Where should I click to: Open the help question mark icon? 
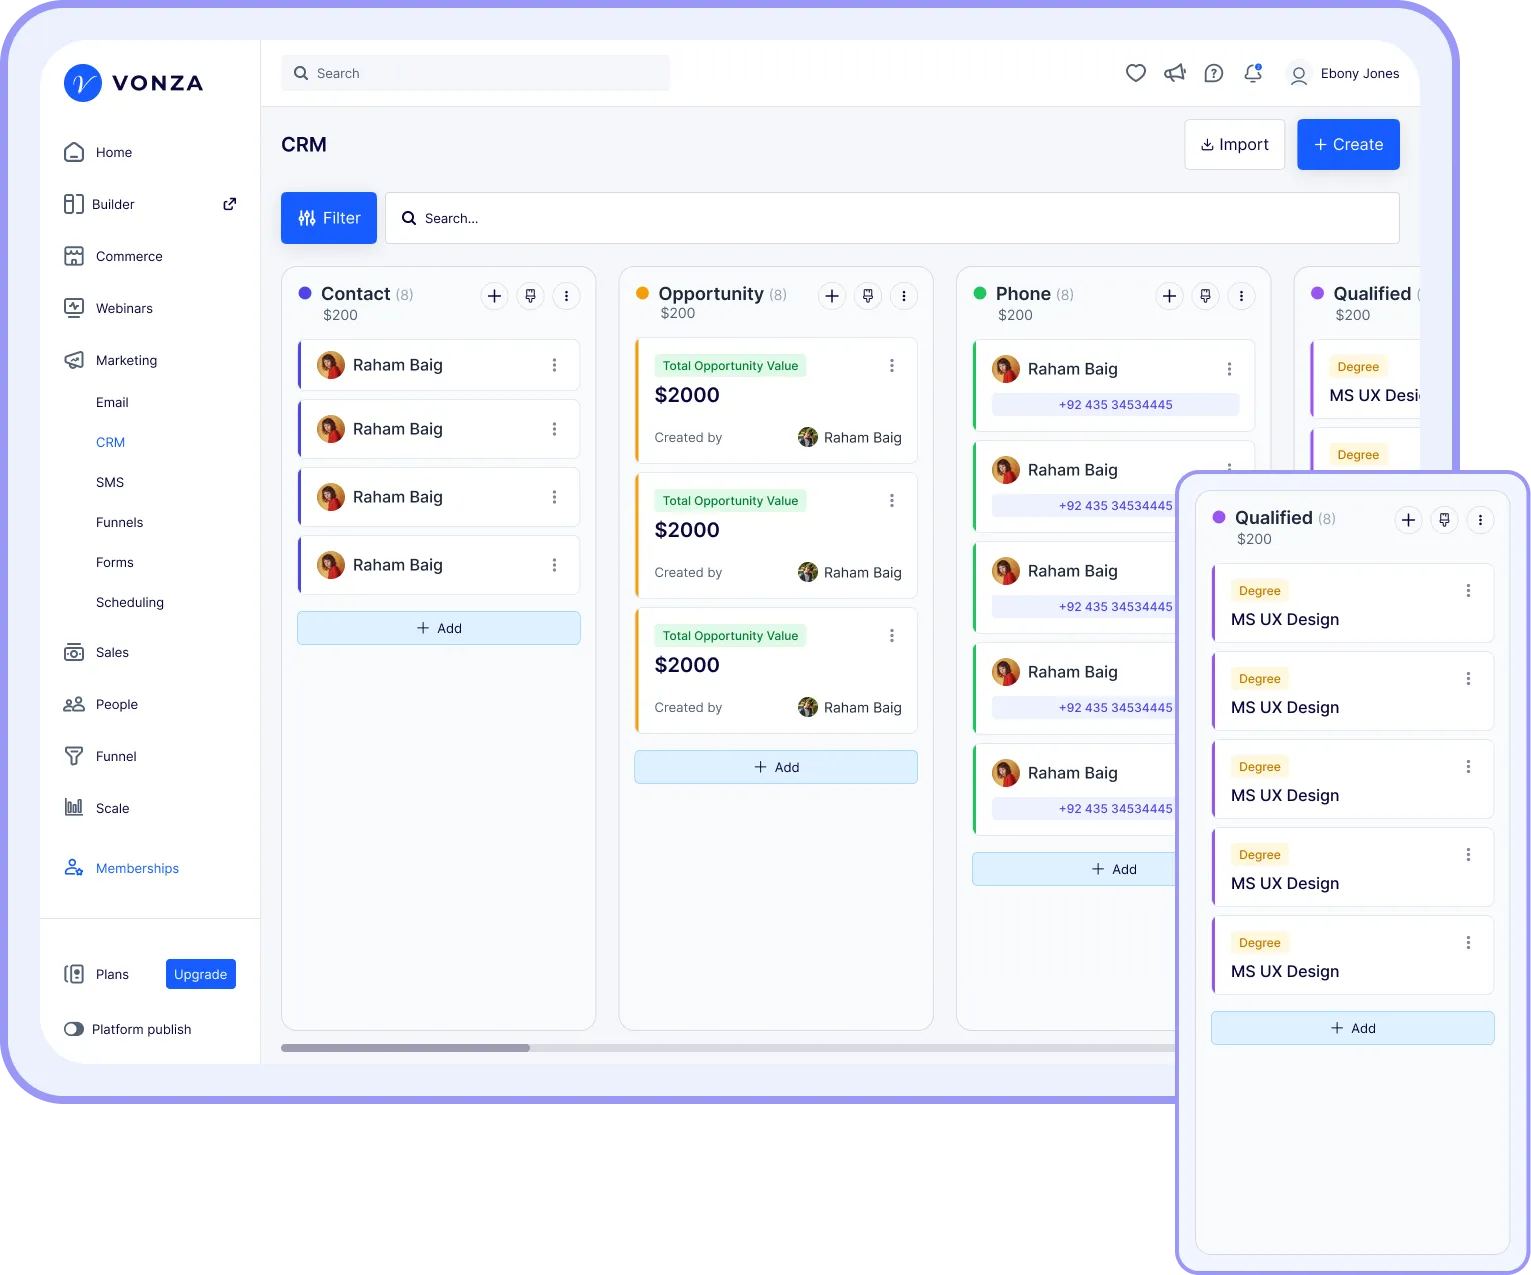pos(1213,73)
